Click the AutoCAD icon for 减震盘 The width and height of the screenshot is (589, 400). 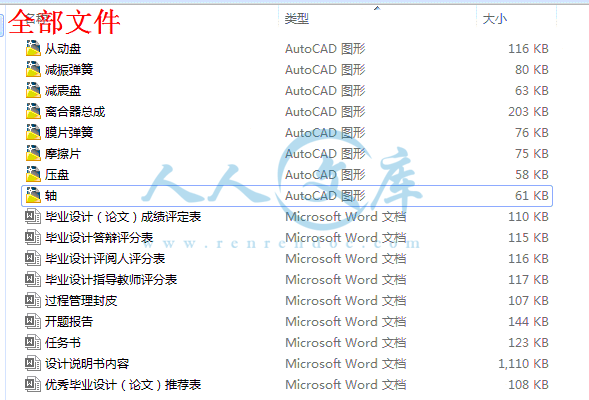tap(33, 90)
